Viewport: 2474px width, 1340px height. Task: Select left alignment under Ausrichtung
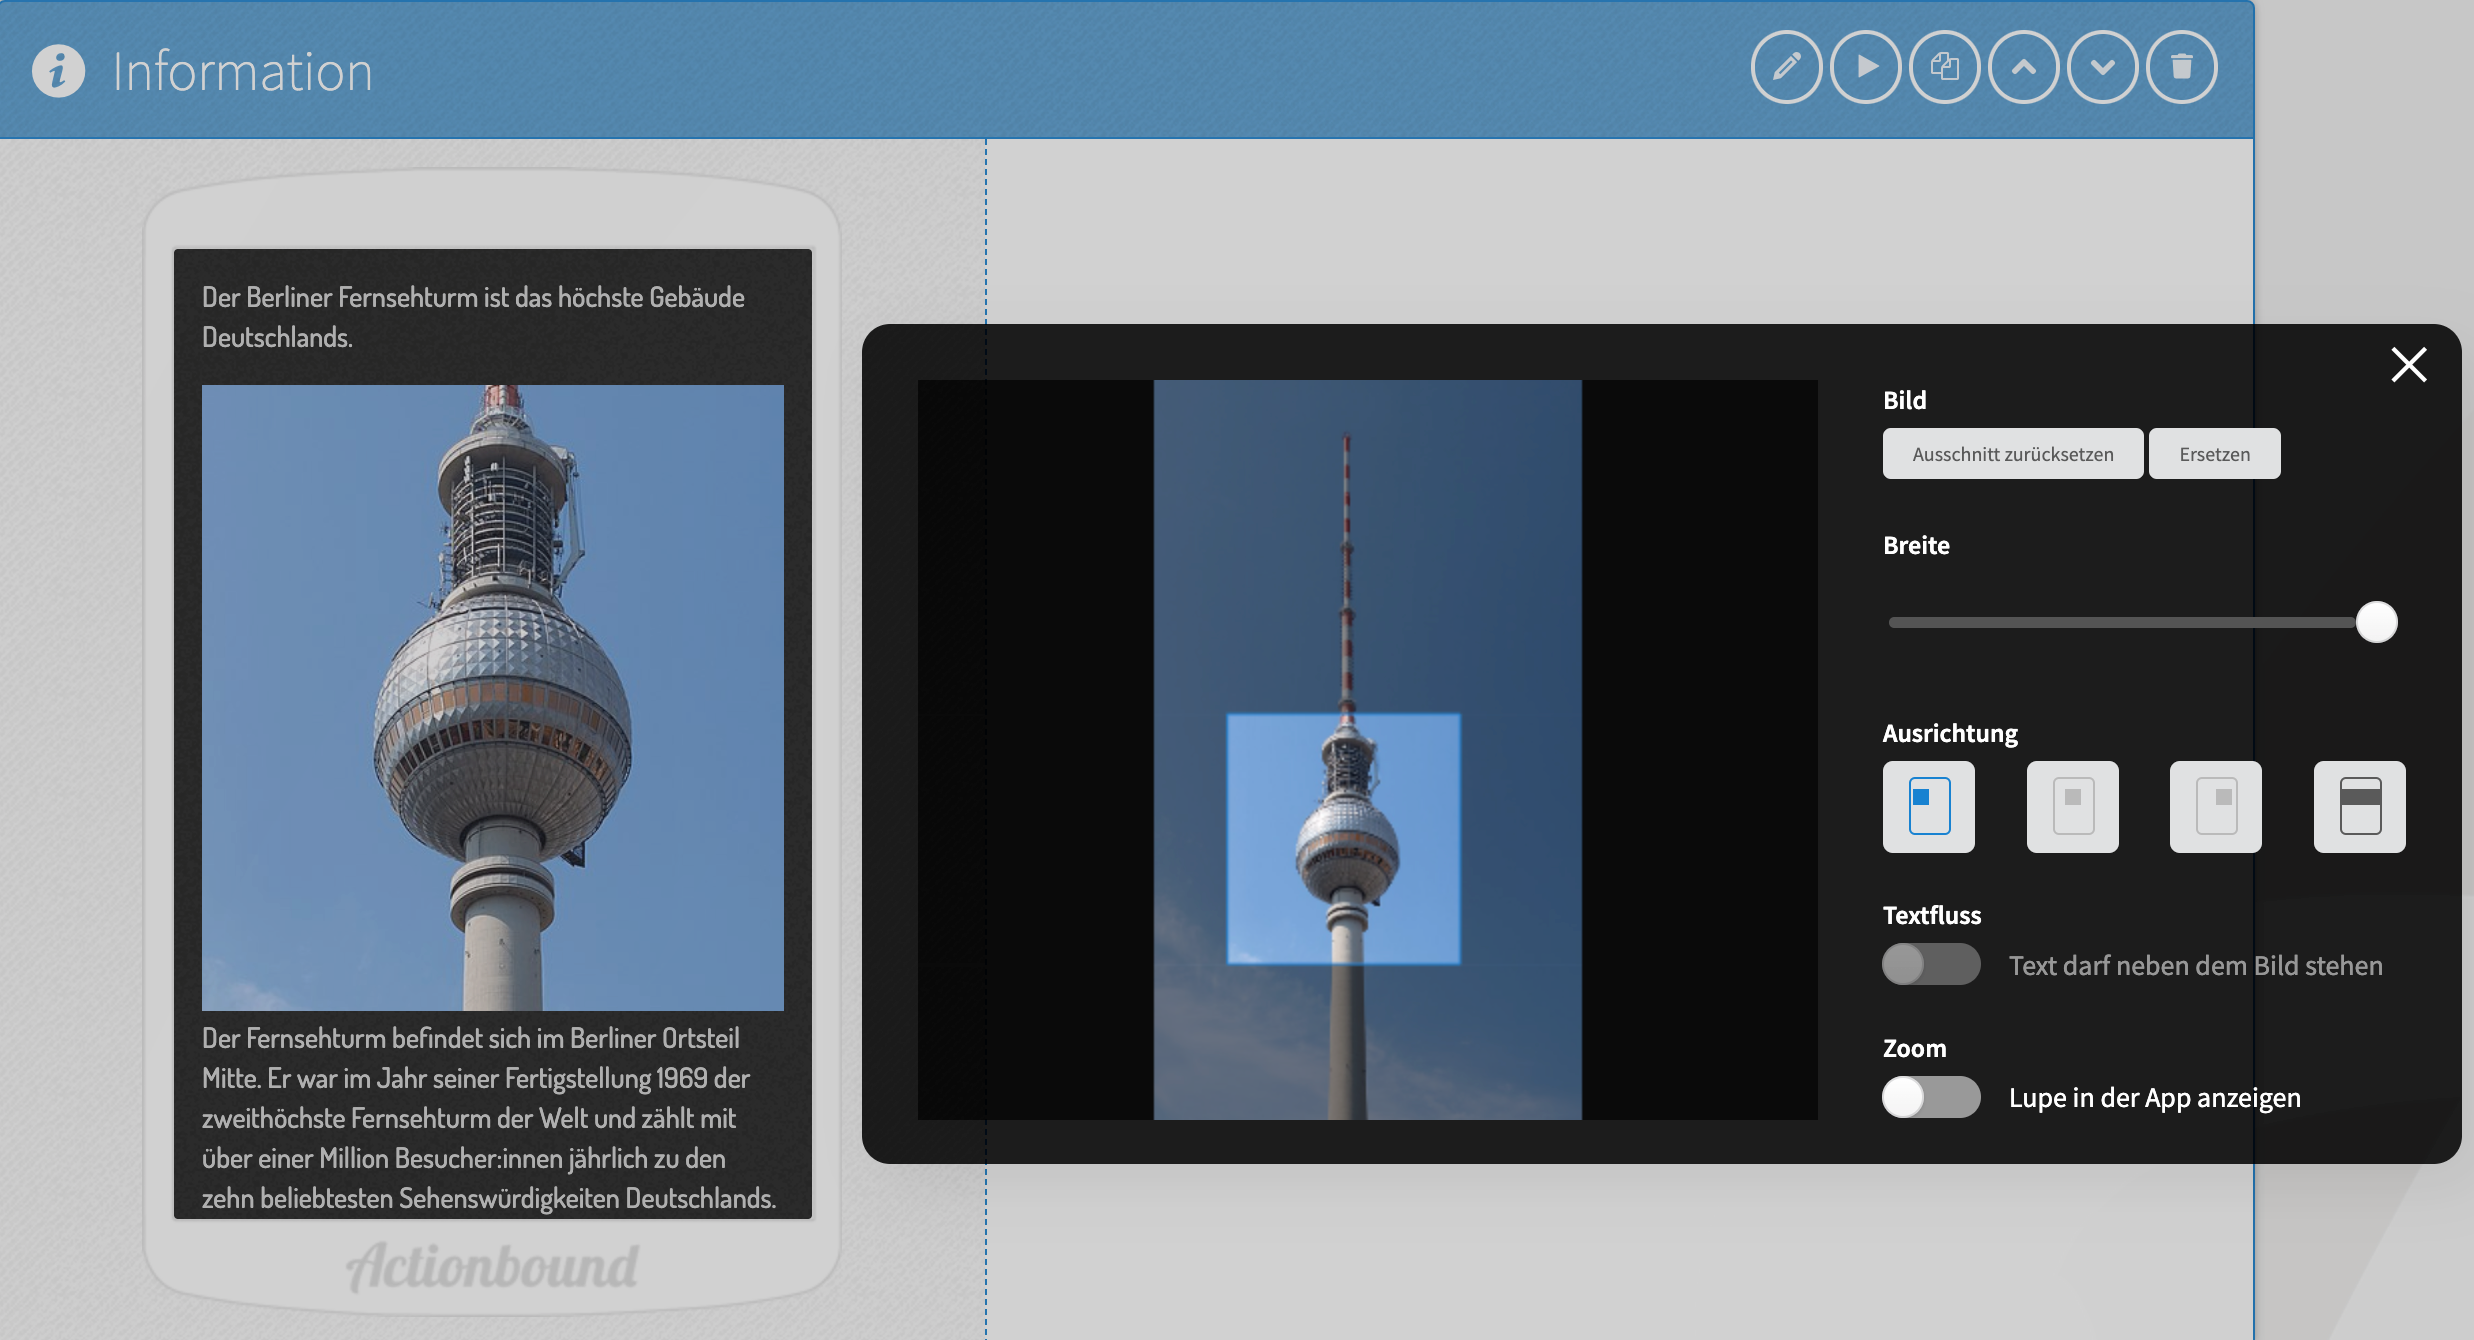[1929, 806]
